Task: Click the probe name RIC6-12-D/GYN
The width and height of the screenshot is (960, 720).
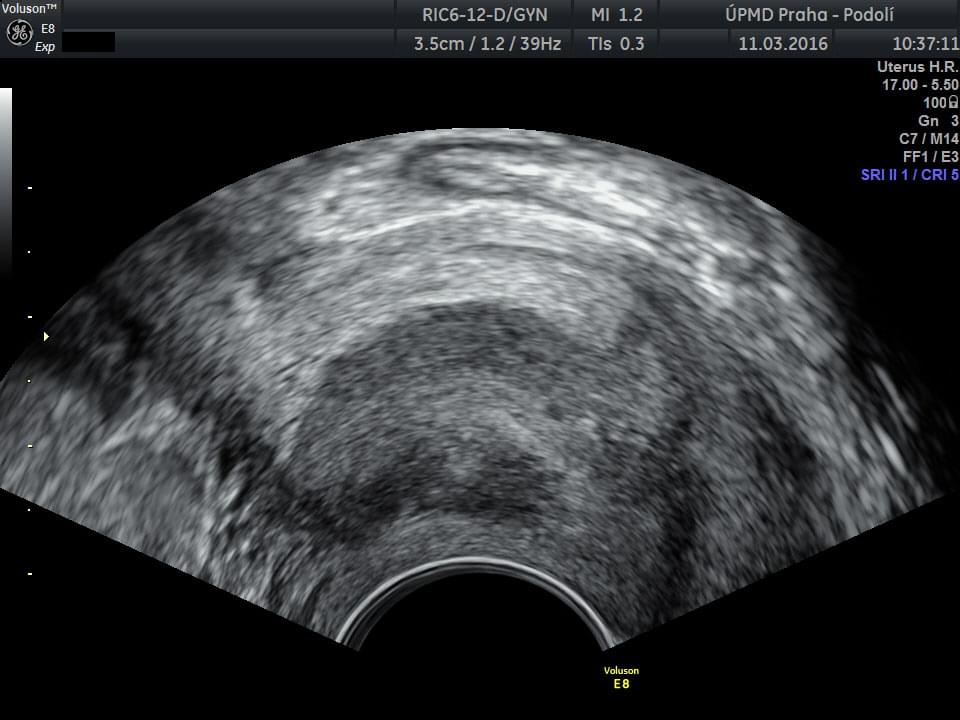Action: click(x=485, y=15)
